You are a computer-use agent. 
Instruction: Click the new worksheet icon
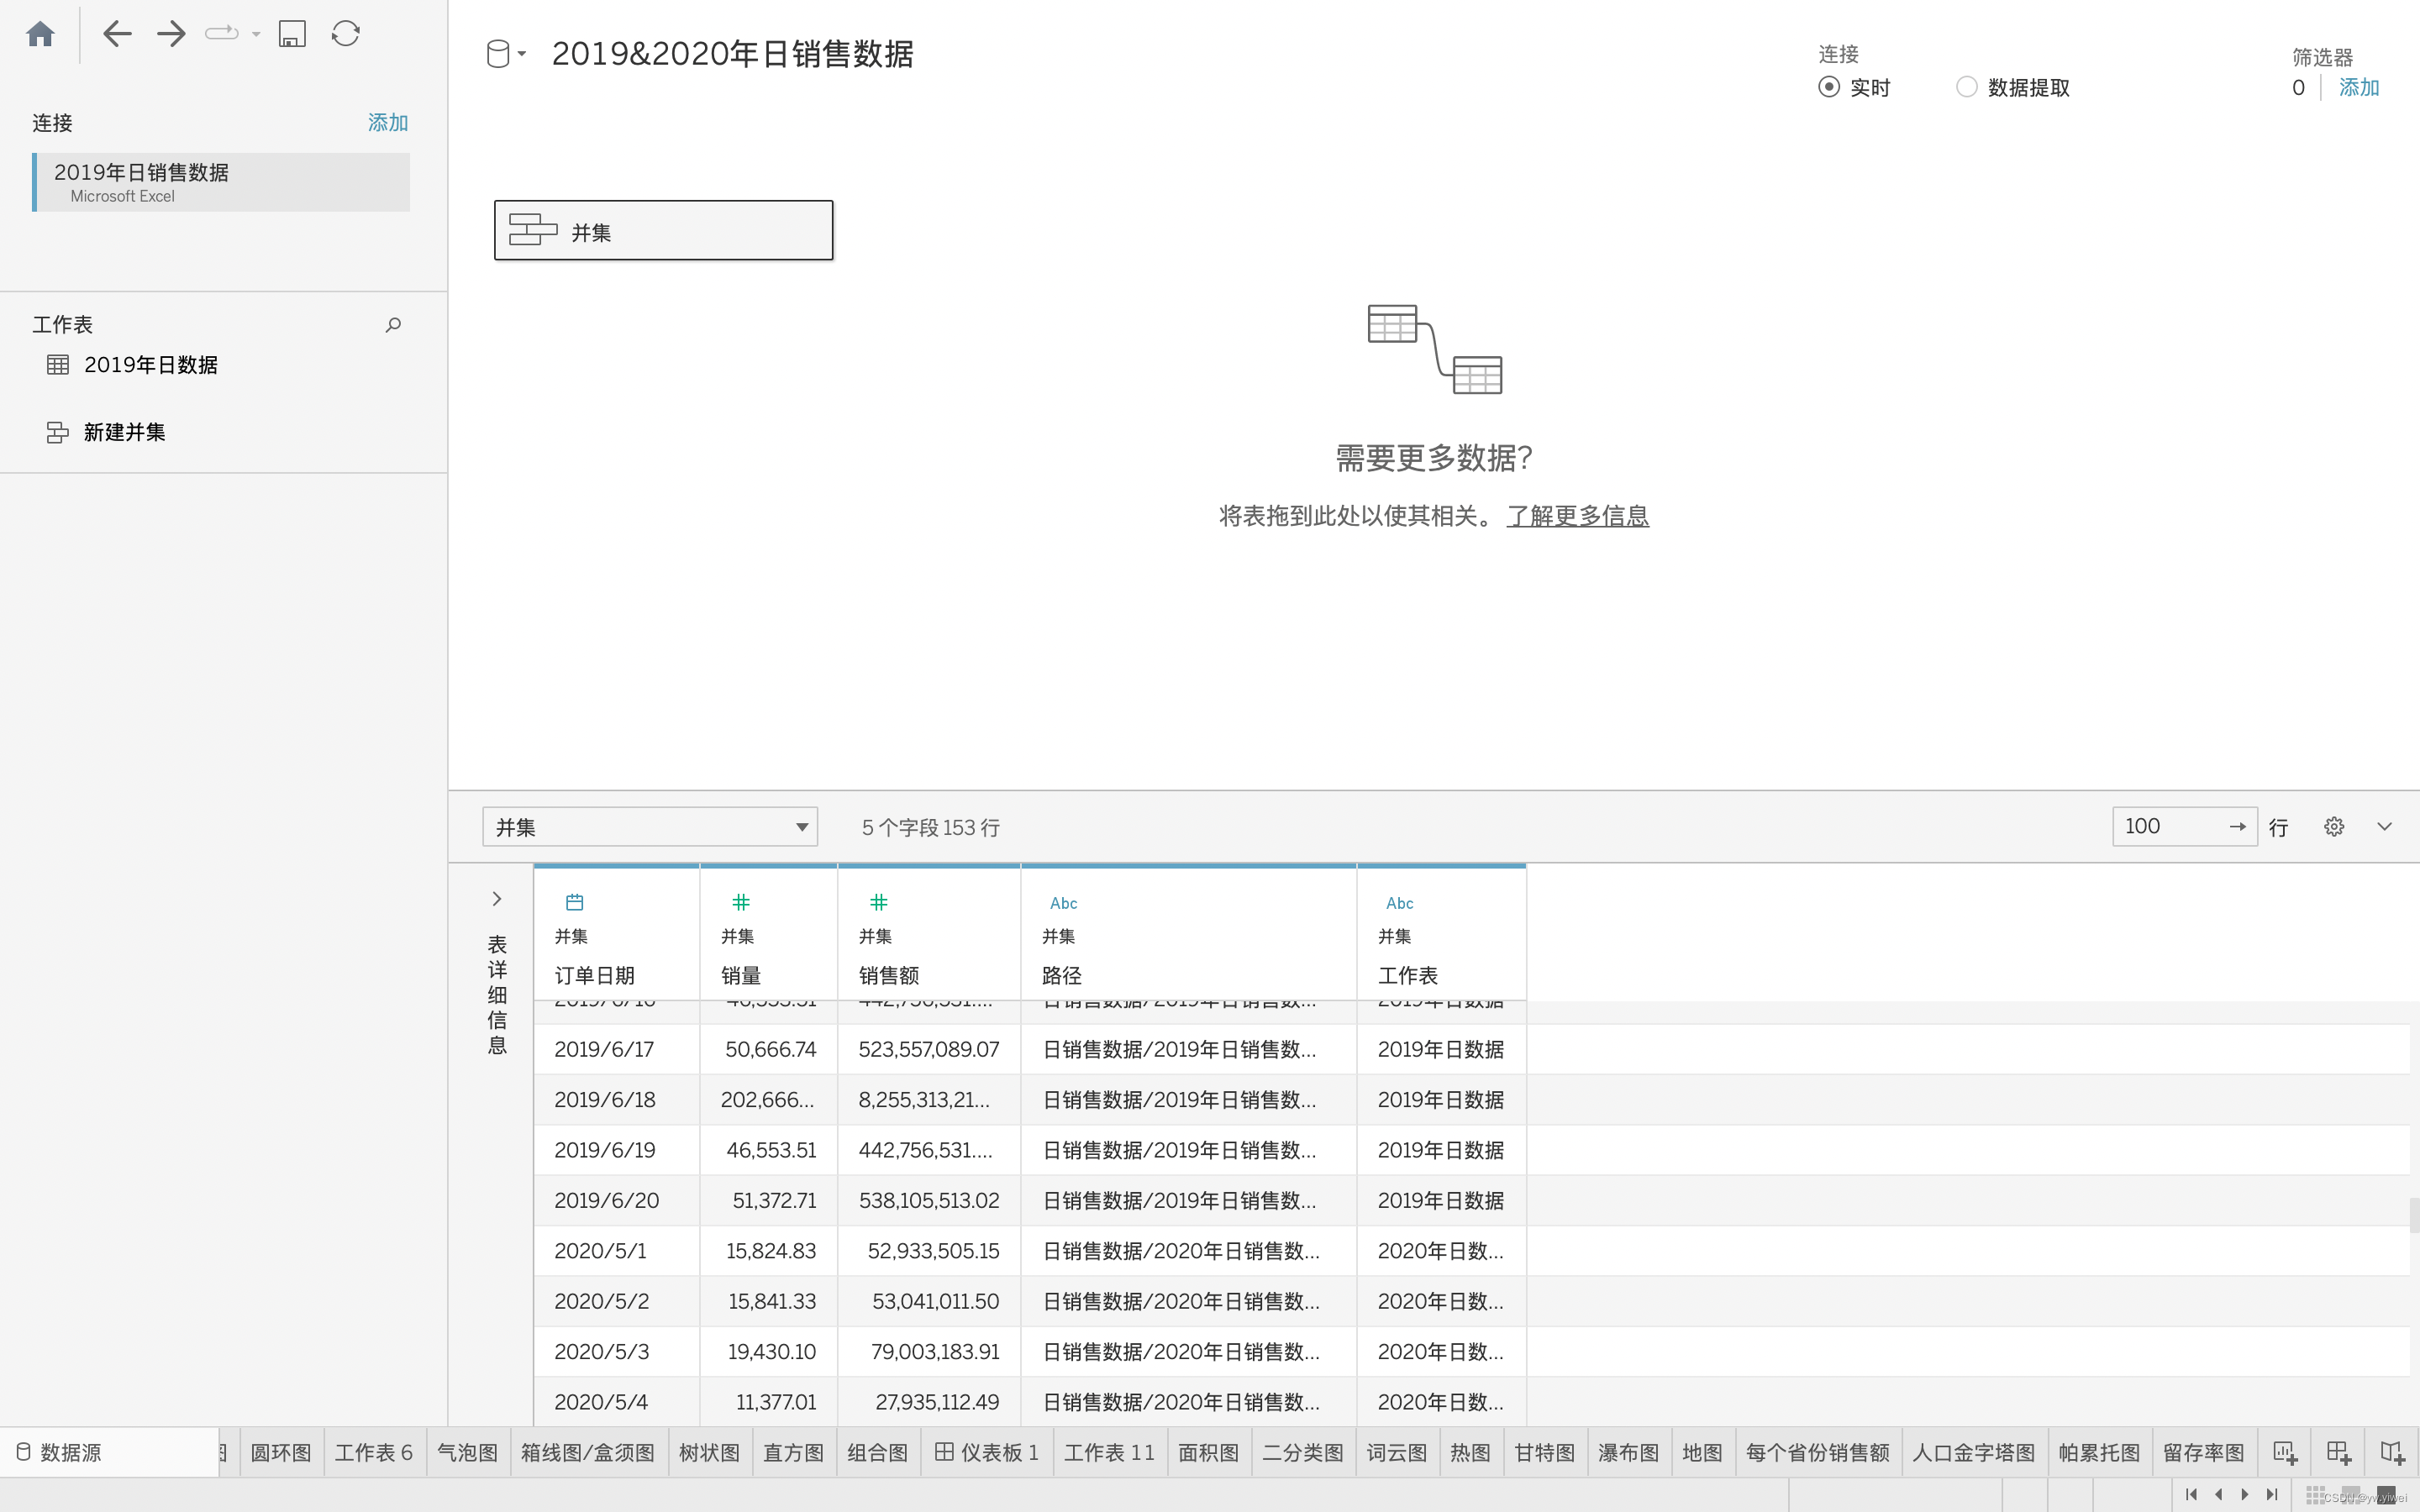click(x=2284, y=1452)
